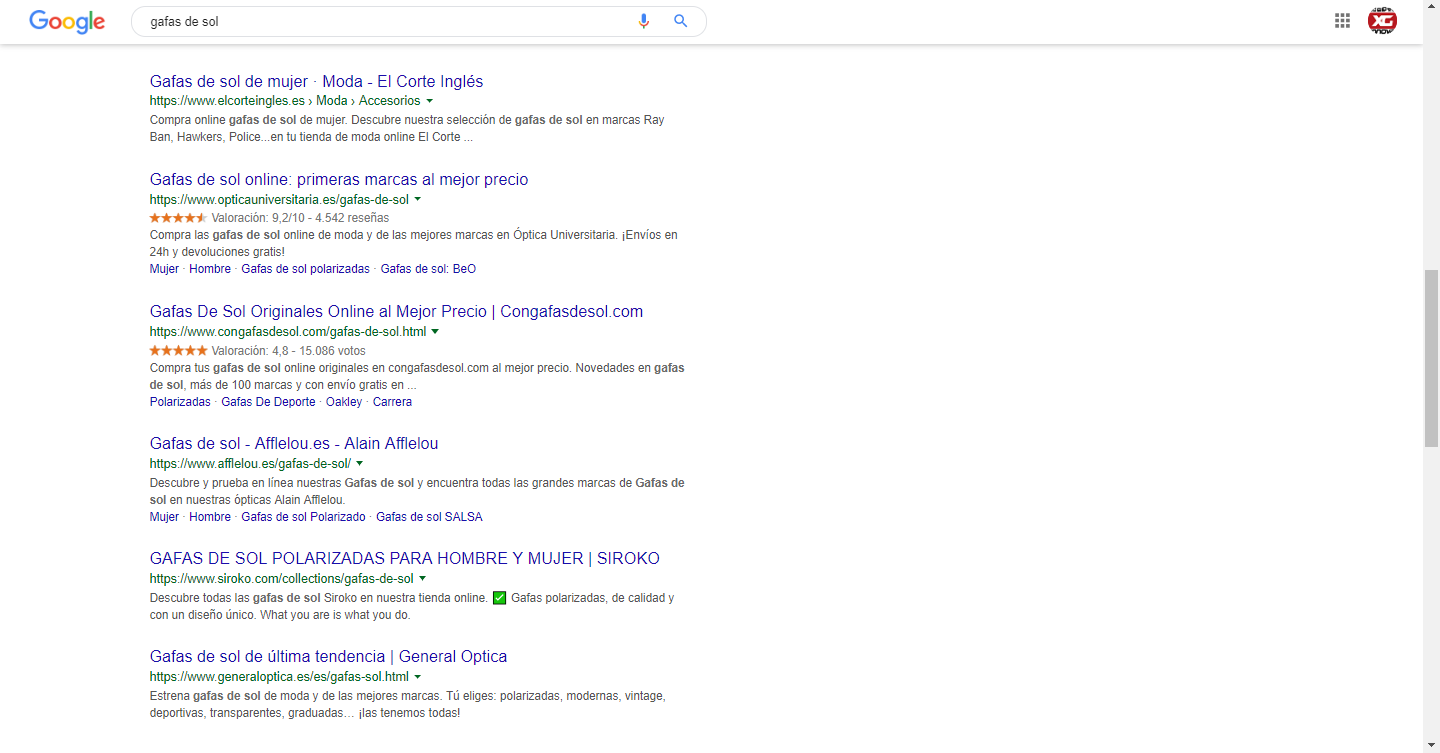This screenshot has width=1440, height=753.
Task: Click the elcorteingles.es green URL text
Action: (x=285, y=101)
